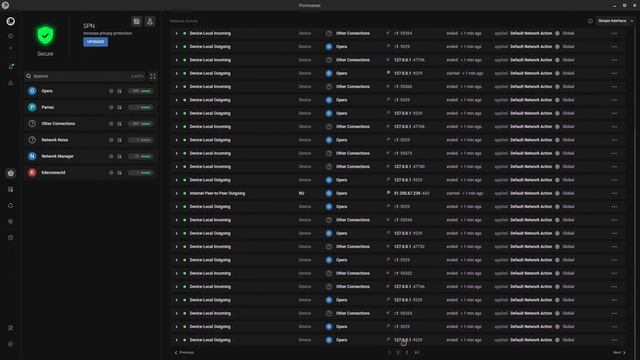Click the green status dot of Internet Peer-to-Peer row
This screenshot has height=360, width=640.
[184, 193]
